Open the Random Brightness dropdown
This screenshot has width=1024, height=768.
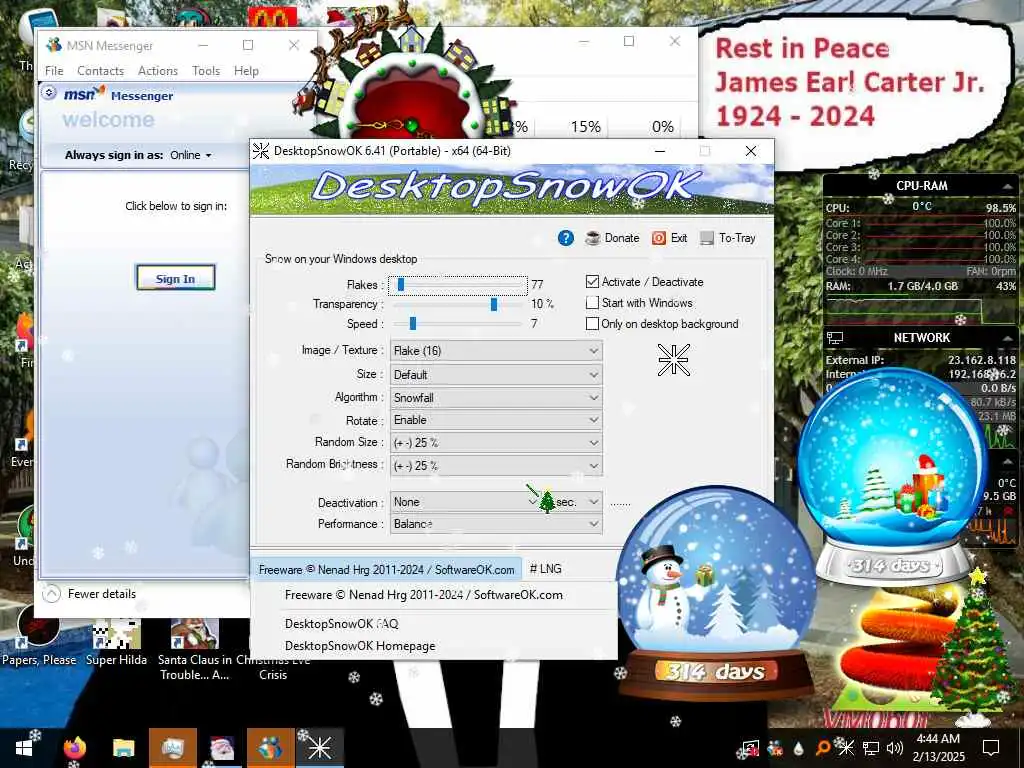(496, 466)
